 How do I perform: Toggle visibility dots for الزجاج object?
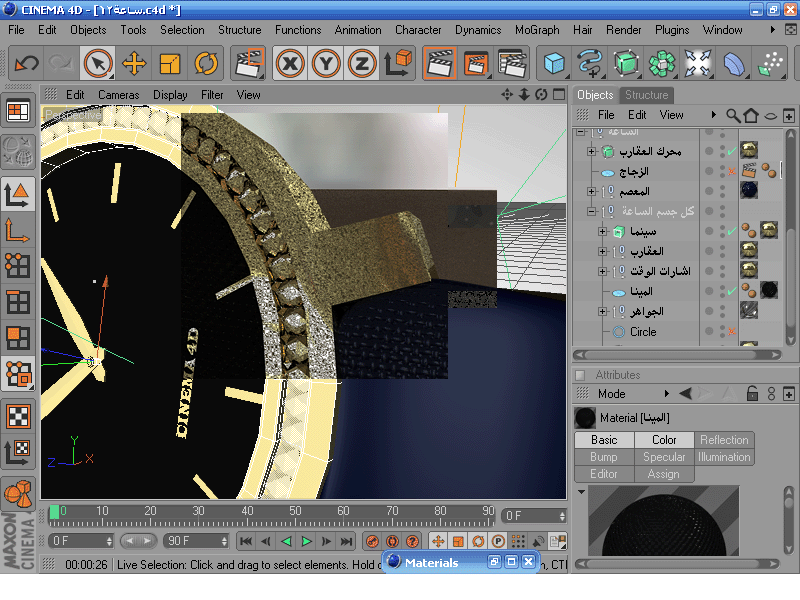click(x=722, y=171)
